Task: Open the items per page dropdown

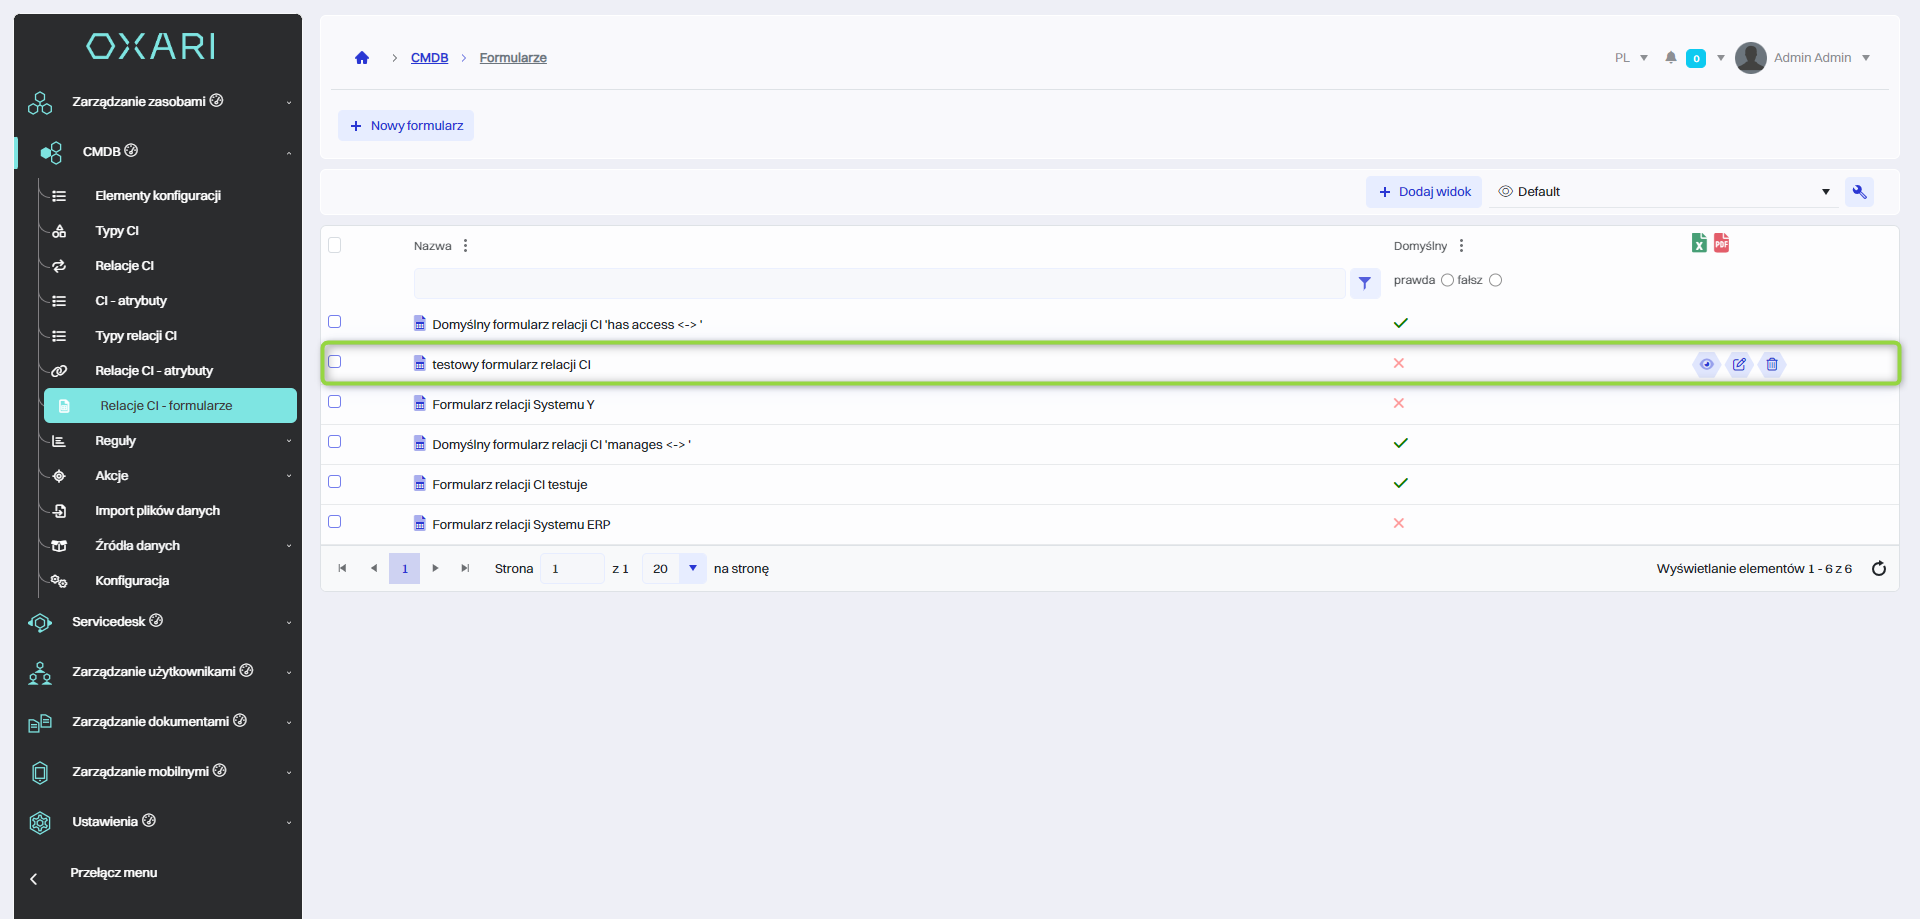Action: pos(692,569)
